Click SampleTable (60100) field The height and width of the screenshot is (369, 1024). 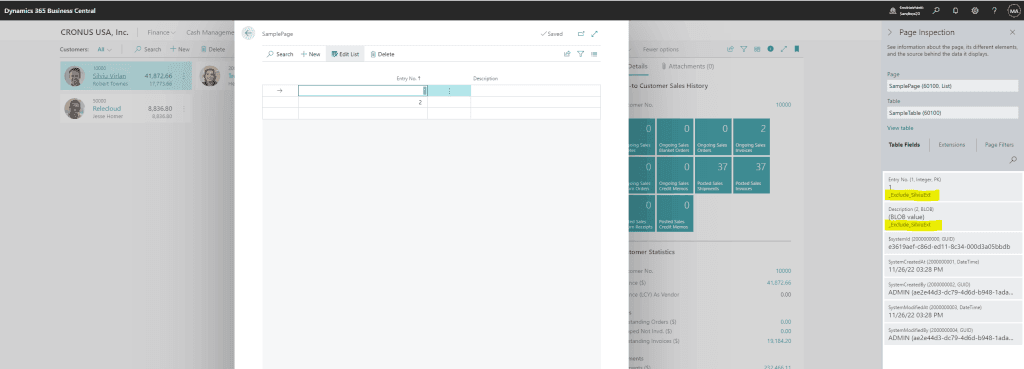point(952,113)
